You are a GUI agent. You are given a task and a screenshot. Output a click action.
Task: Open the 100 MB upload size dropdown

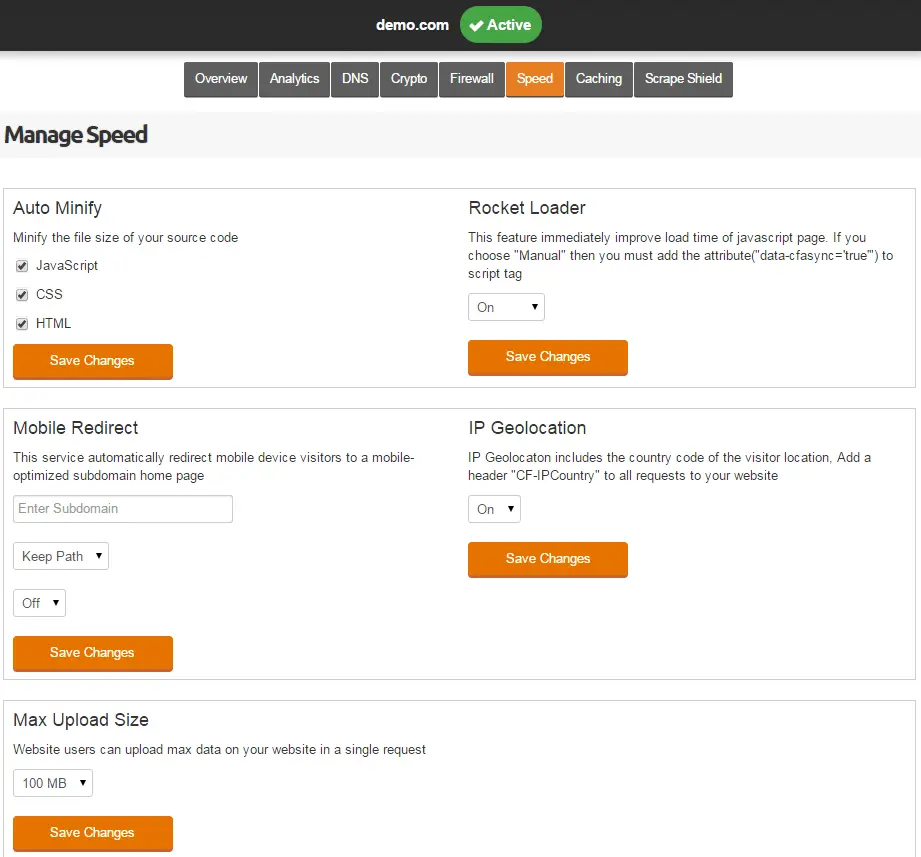click(x=53, y=783)
